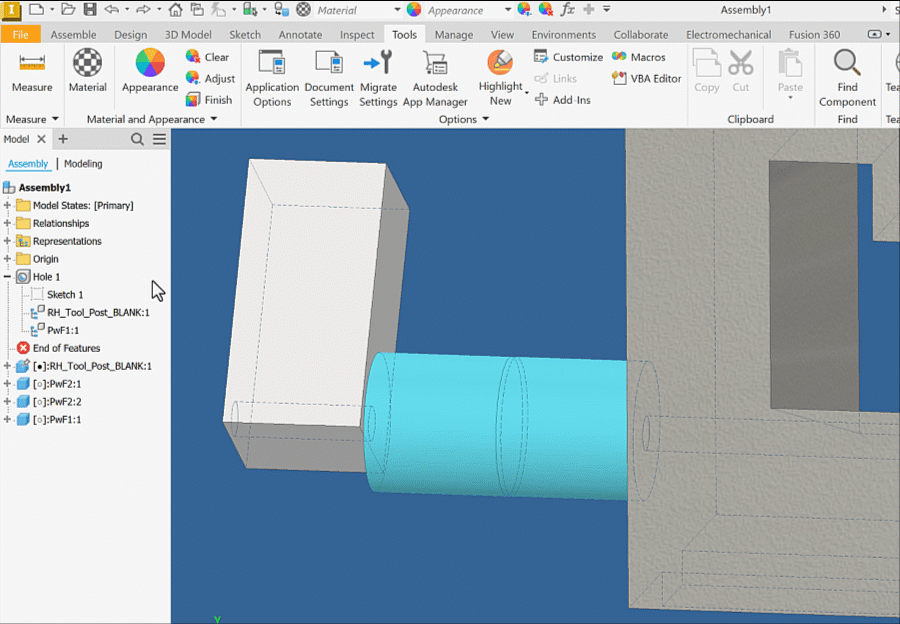Select the Modeling browser view tab
This screenshot has width=900, height=624.
83,164
